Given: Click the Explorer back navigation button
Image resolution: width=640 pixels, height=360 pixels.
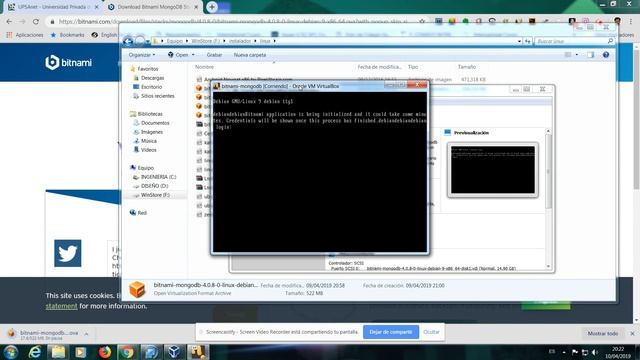Looking at the screenshot, I should [128, 41].
